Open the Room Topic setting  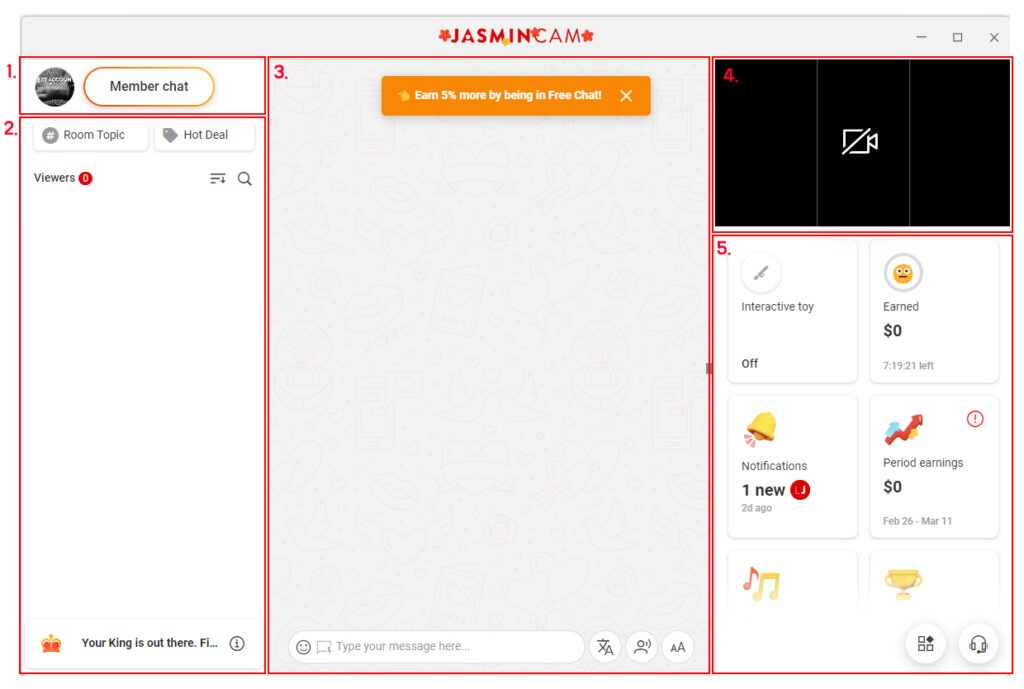[x=91, y=135]
